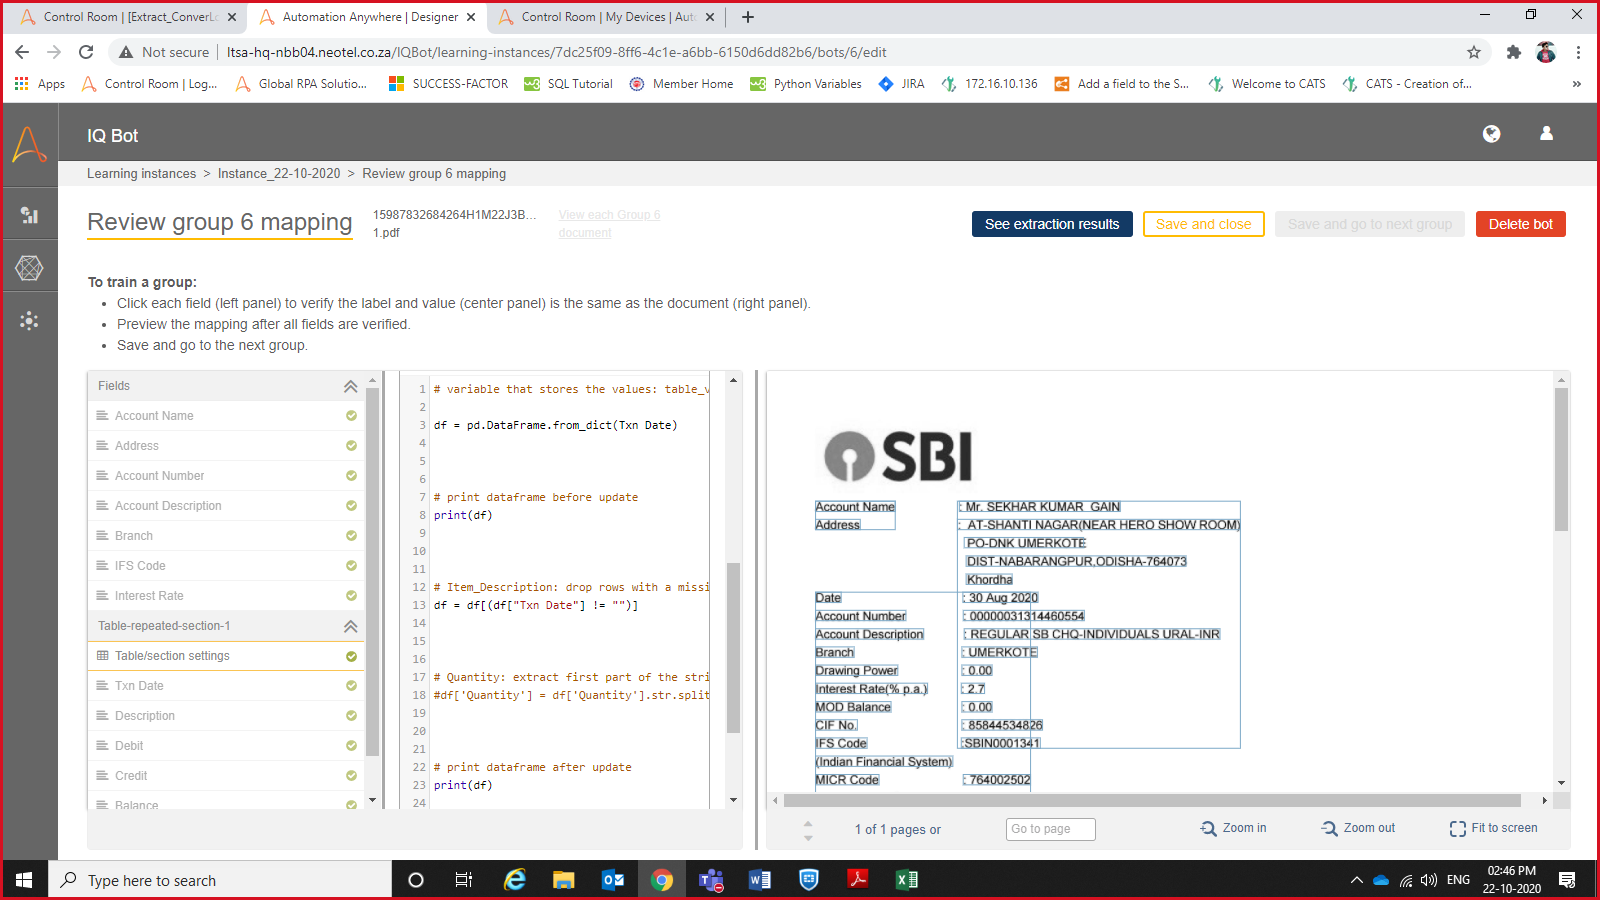The height and width of the screenshot is (900, 1600).
Task: Show hidden system tray icons chevron
Action: tap(1356, 880)
